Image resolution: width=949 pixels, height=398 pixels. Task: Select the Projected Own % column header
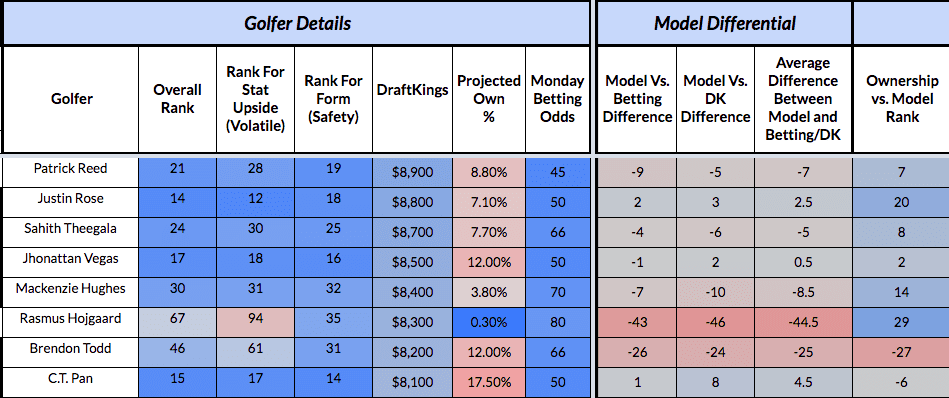pos(489,99)
